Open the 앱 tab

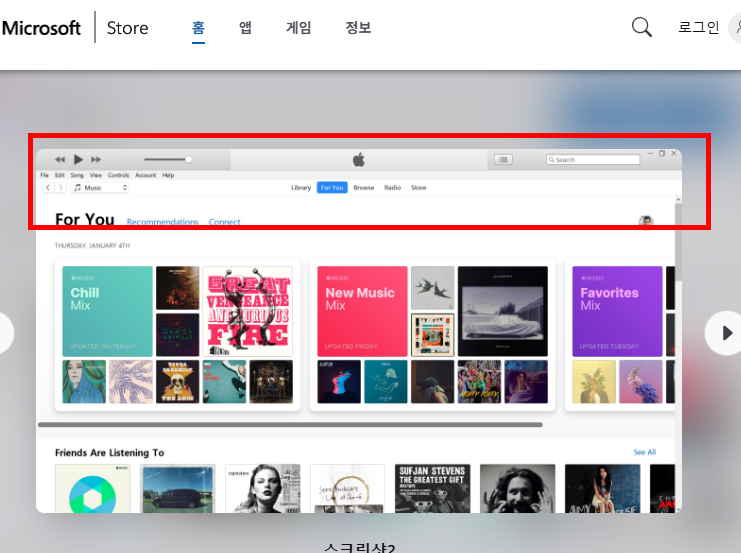(245, 27)
